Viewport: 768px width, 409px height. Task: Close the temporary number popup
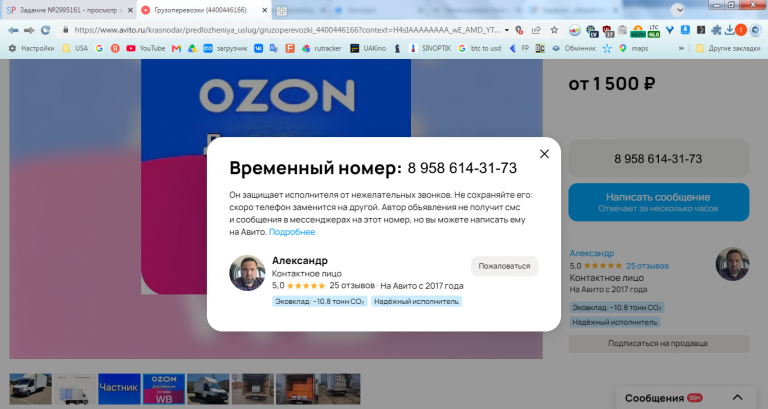544,154
